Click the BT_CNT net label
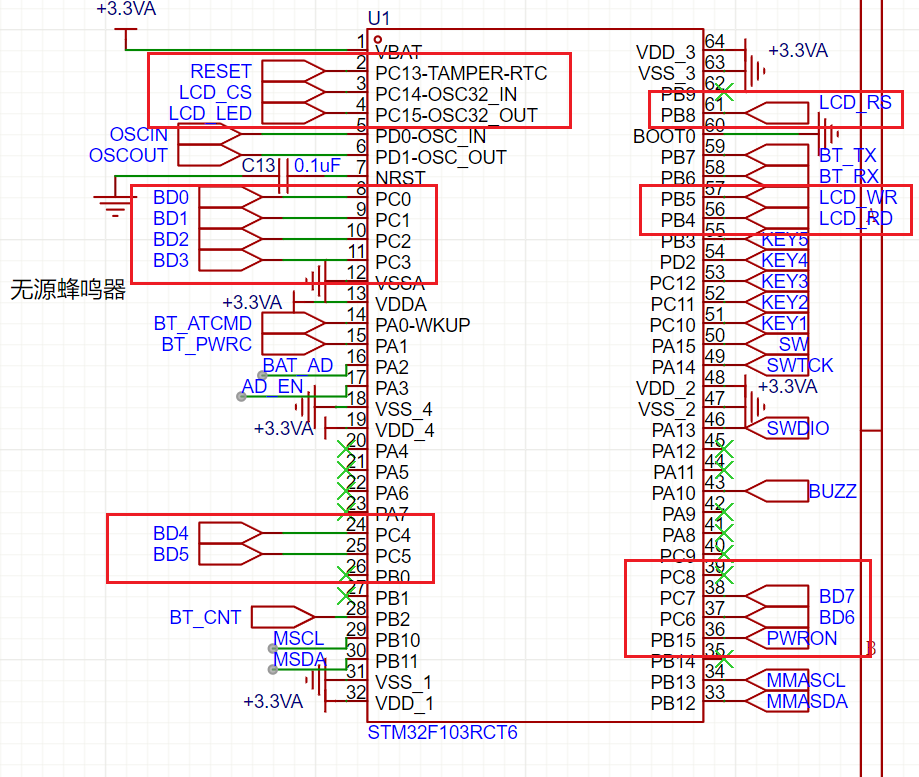This screenshot has width=919, height=777. point(205,618)
